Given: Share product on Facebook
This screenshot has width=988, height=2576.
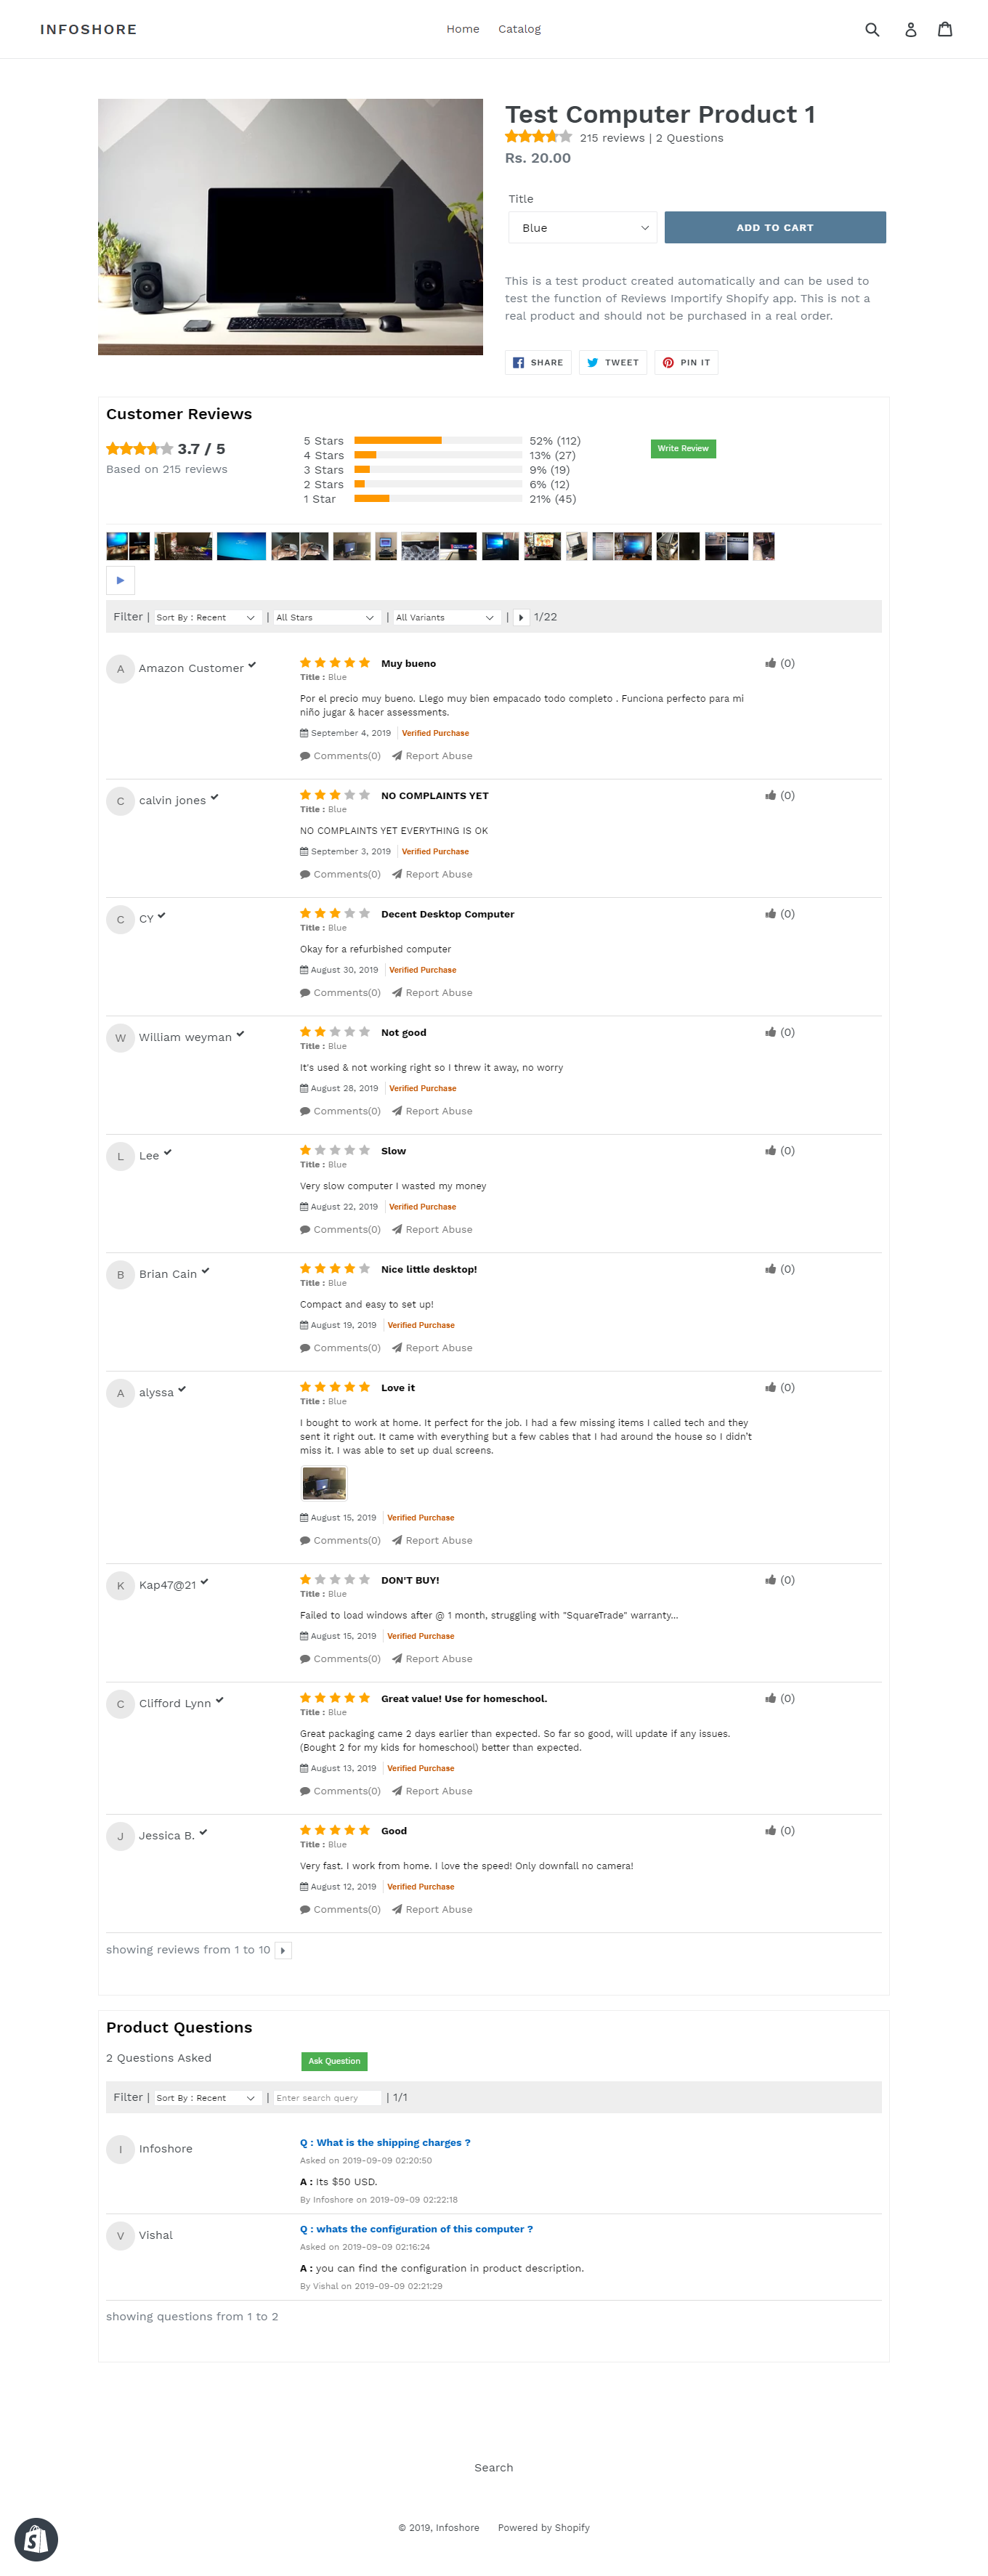Looking at the screenshot, I should 538,363.
